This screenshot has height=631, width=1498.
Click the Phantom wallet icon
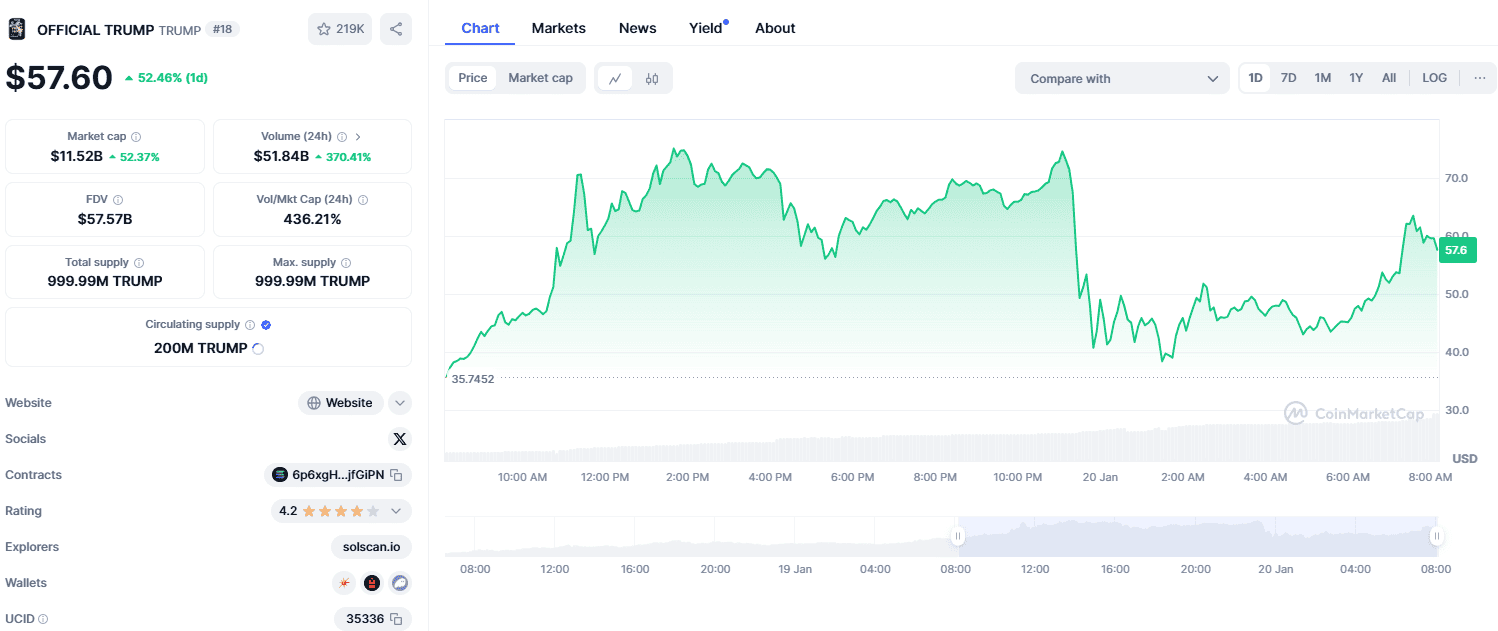(400, 582)
